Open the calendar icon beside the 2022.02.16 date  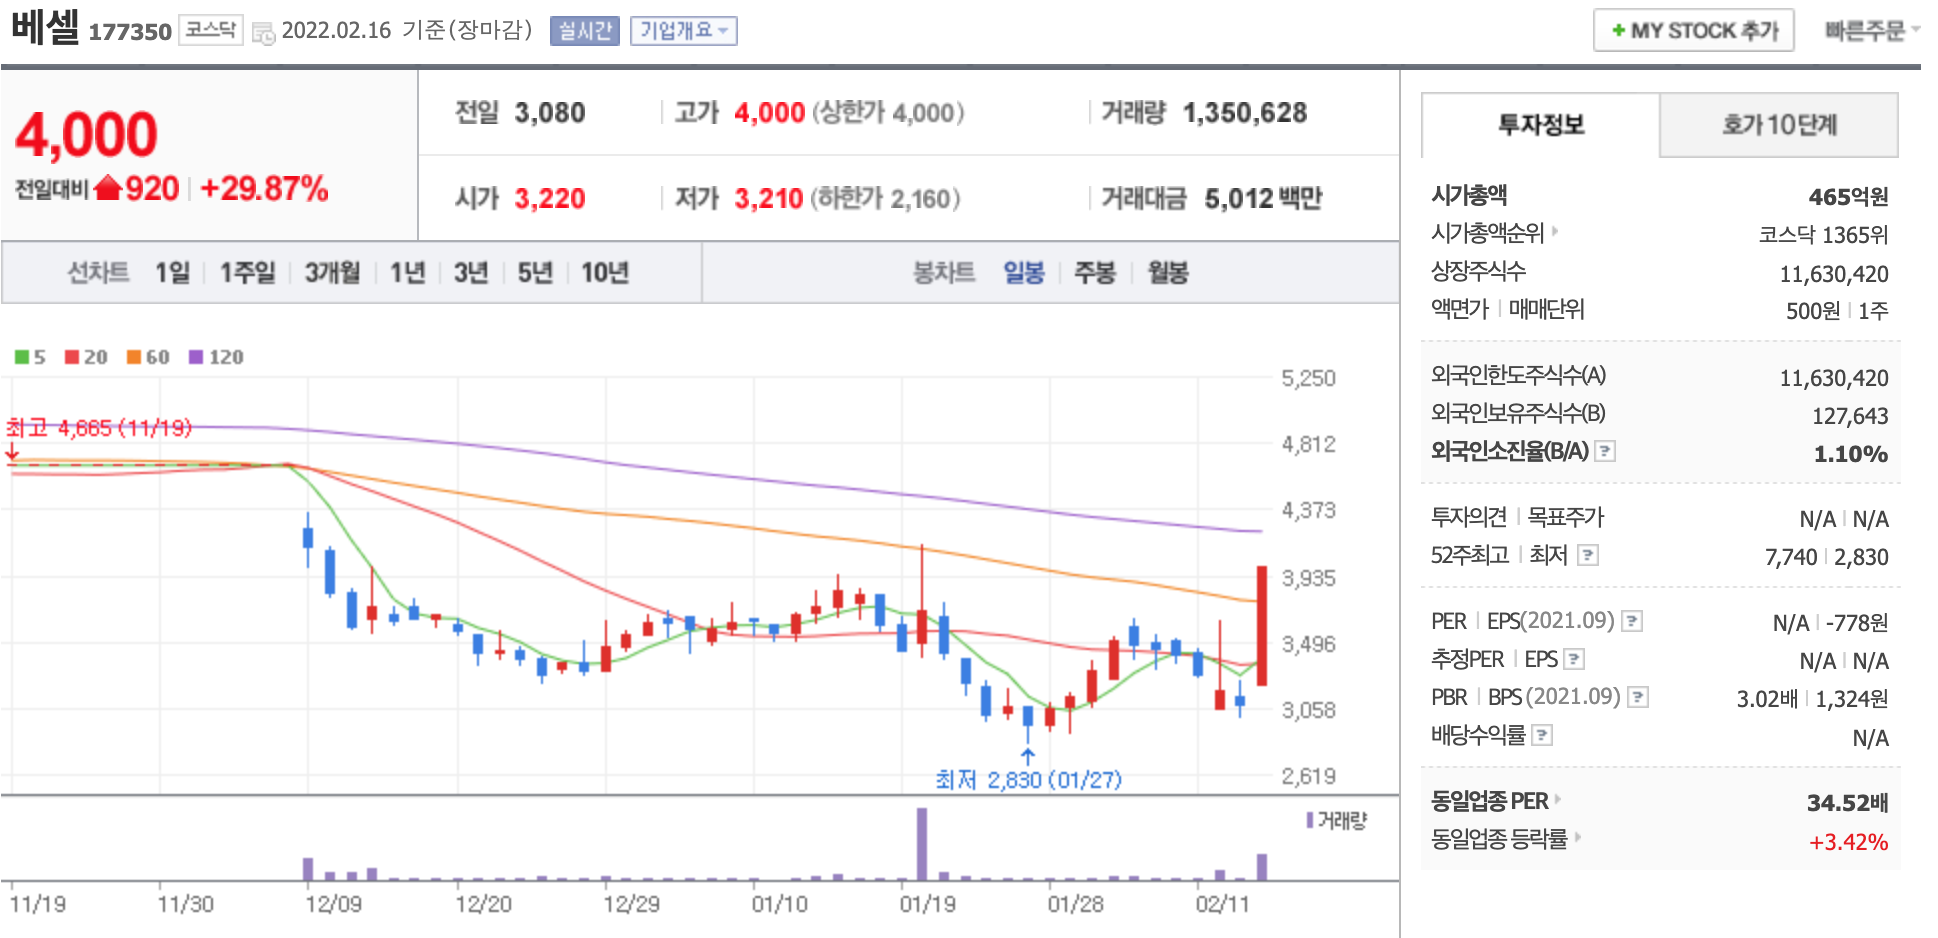pyautogui.click(x=263, y=33)
